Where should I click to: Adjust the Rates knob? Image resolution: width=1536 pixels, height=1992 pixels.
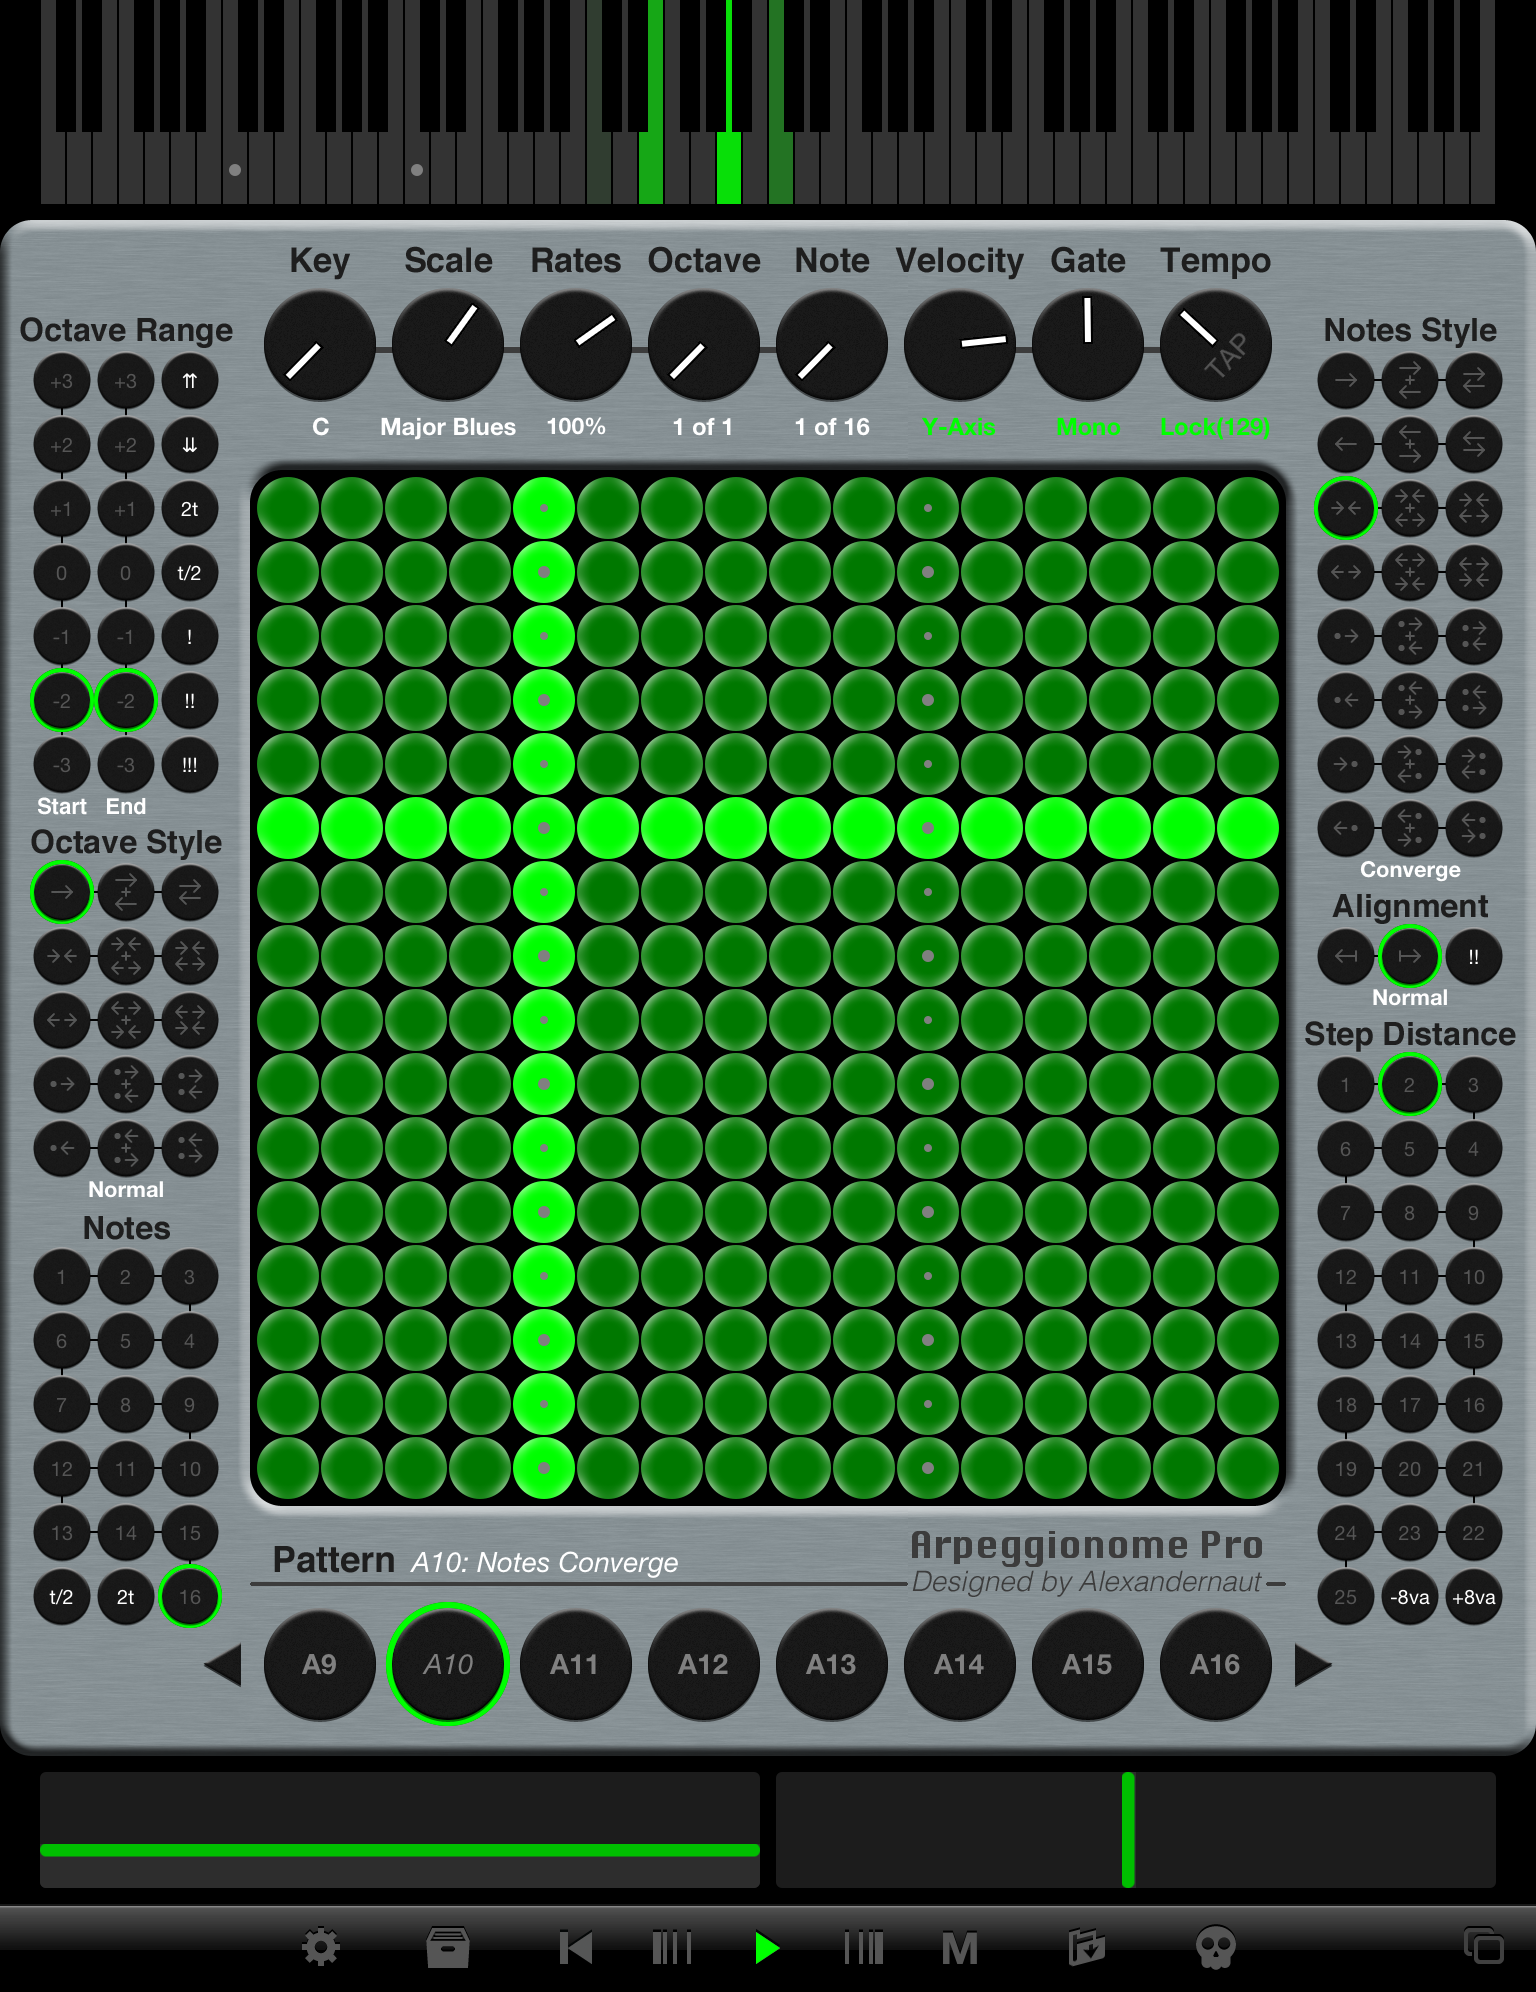point(575,346)
